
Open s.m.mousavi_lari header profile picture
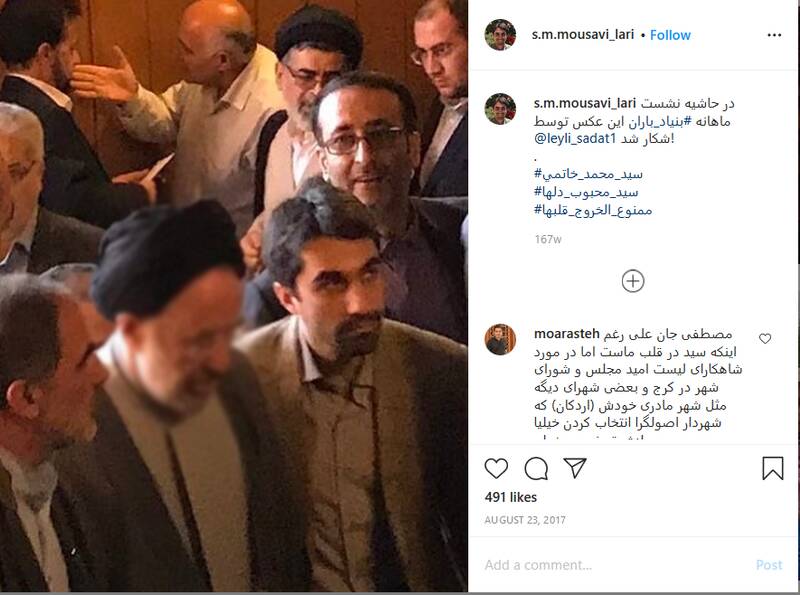coord(500,35)
